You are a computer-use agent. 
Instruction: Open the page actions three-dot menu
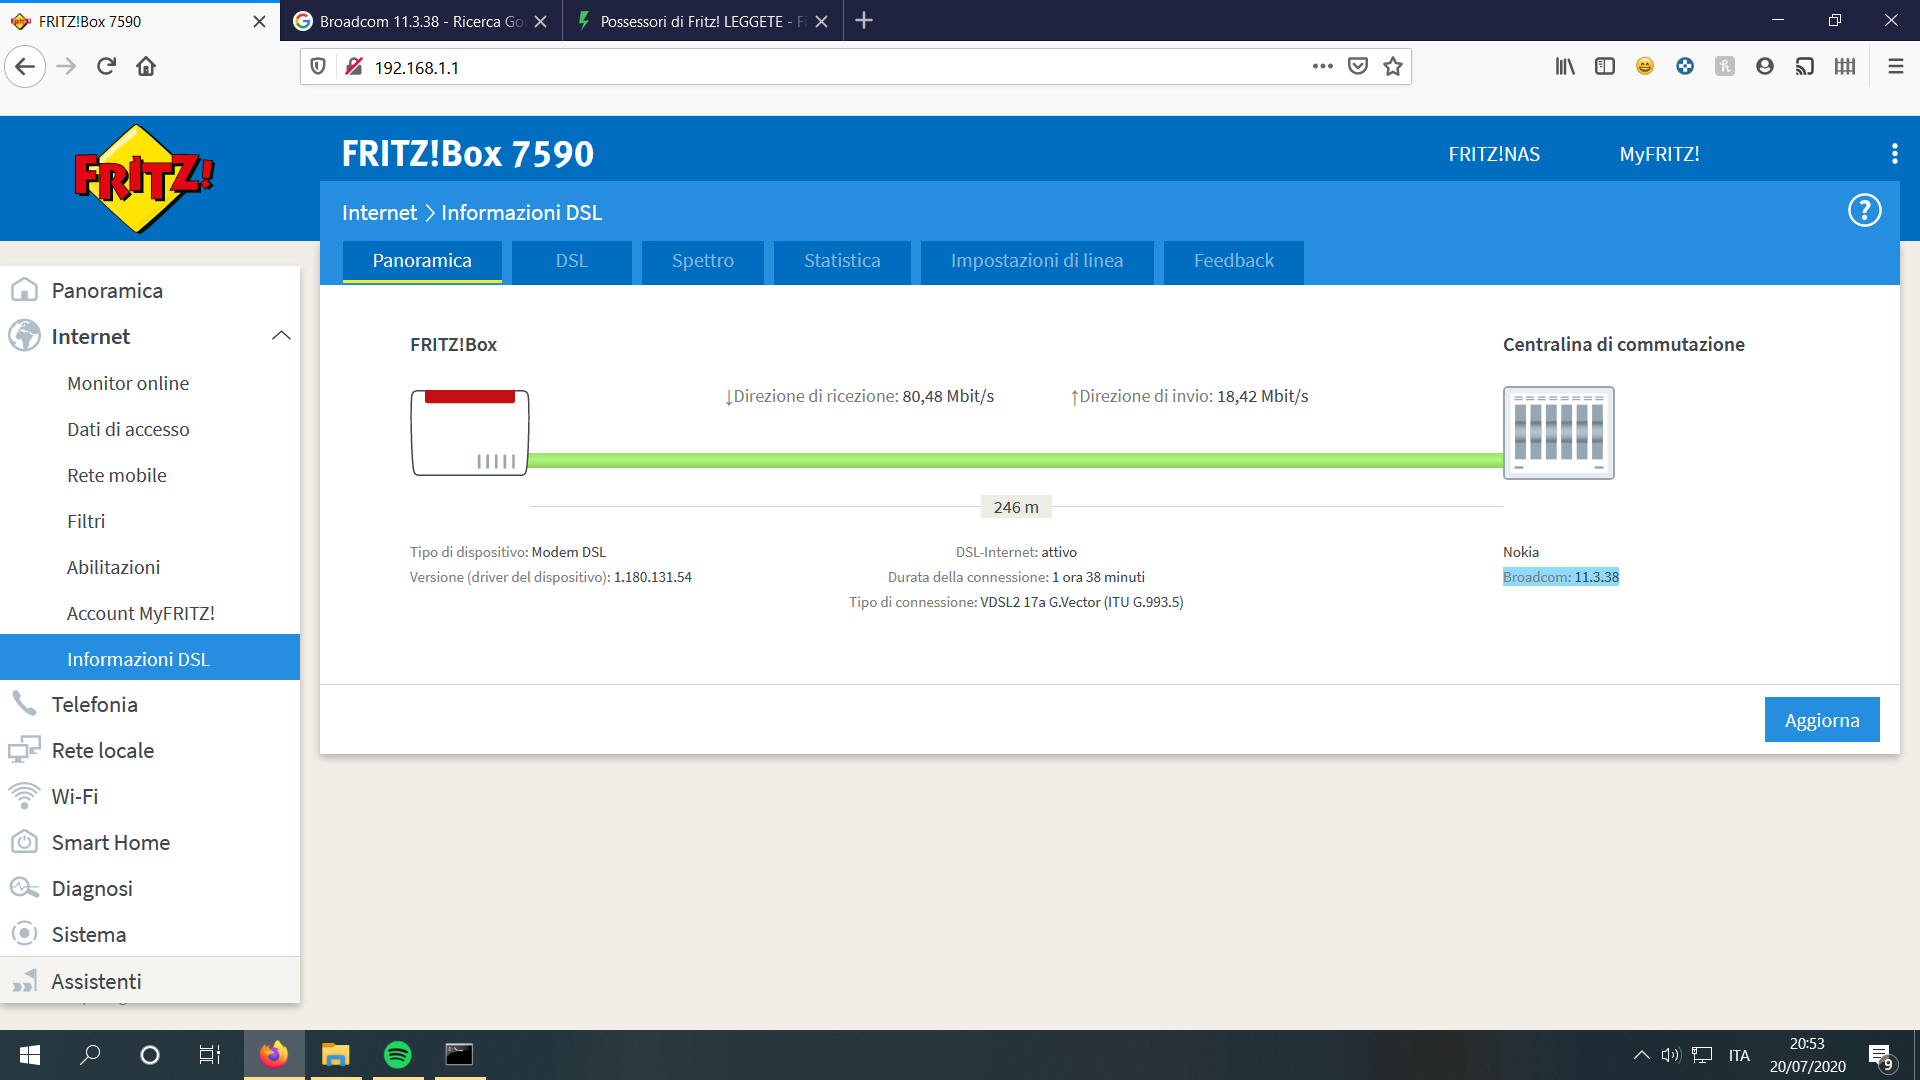tap(1322, 67)
